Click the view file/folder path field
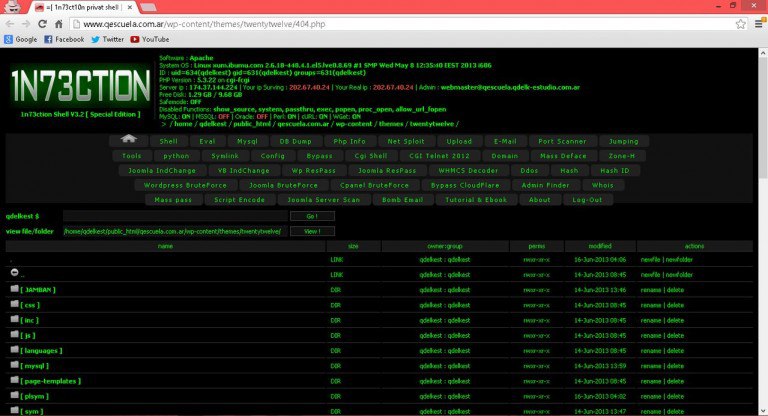 point(175,231)
